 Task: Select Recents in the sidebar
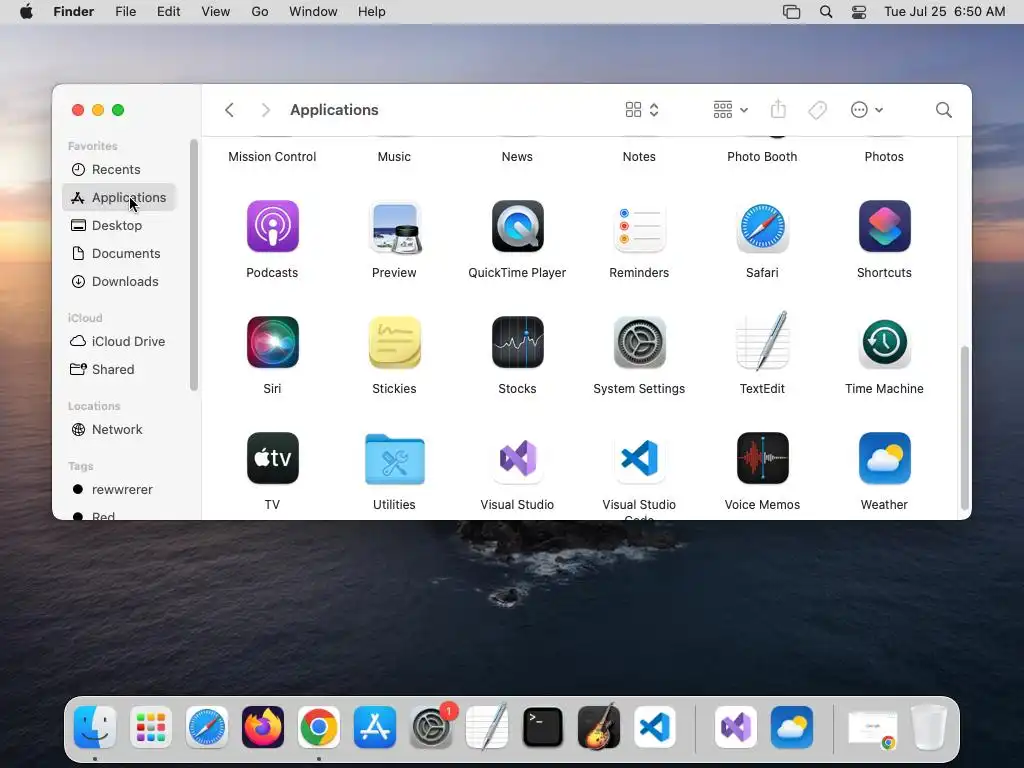click(x=120, y=170)
